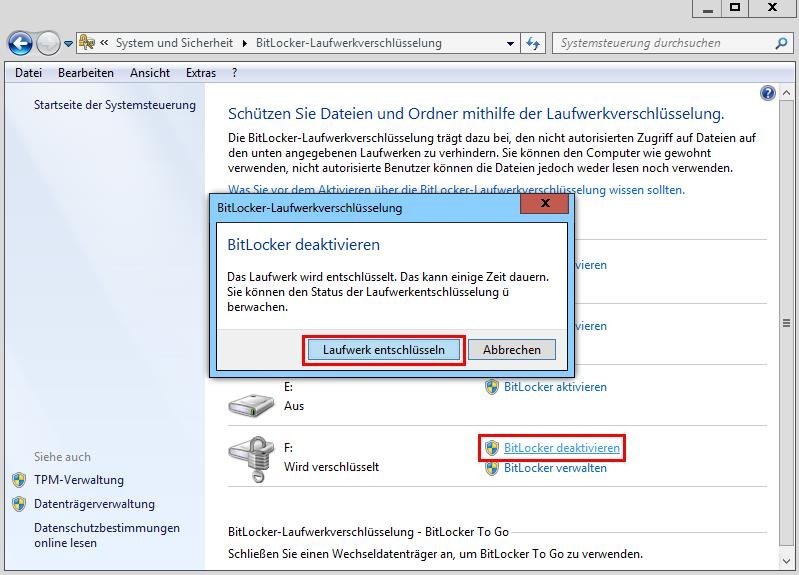799x575 pixels.
Task: Open the 'Was Sie vor dem Aktivieren' info link
Action: click(x=456, y=190)
